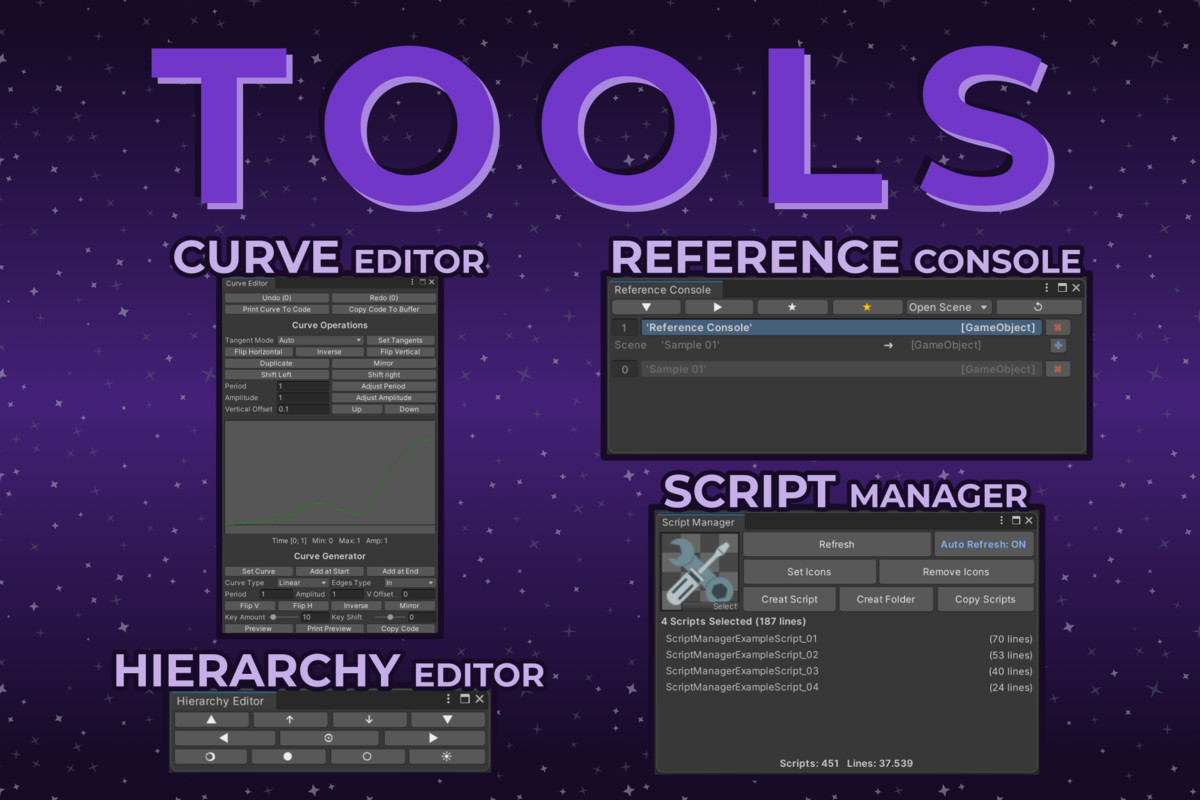Image resolution: width=1200 pixels, height=800 pixels.
Task: Click the filled down triangle in Hierarchy Editor
Action: tap(447, 719)
